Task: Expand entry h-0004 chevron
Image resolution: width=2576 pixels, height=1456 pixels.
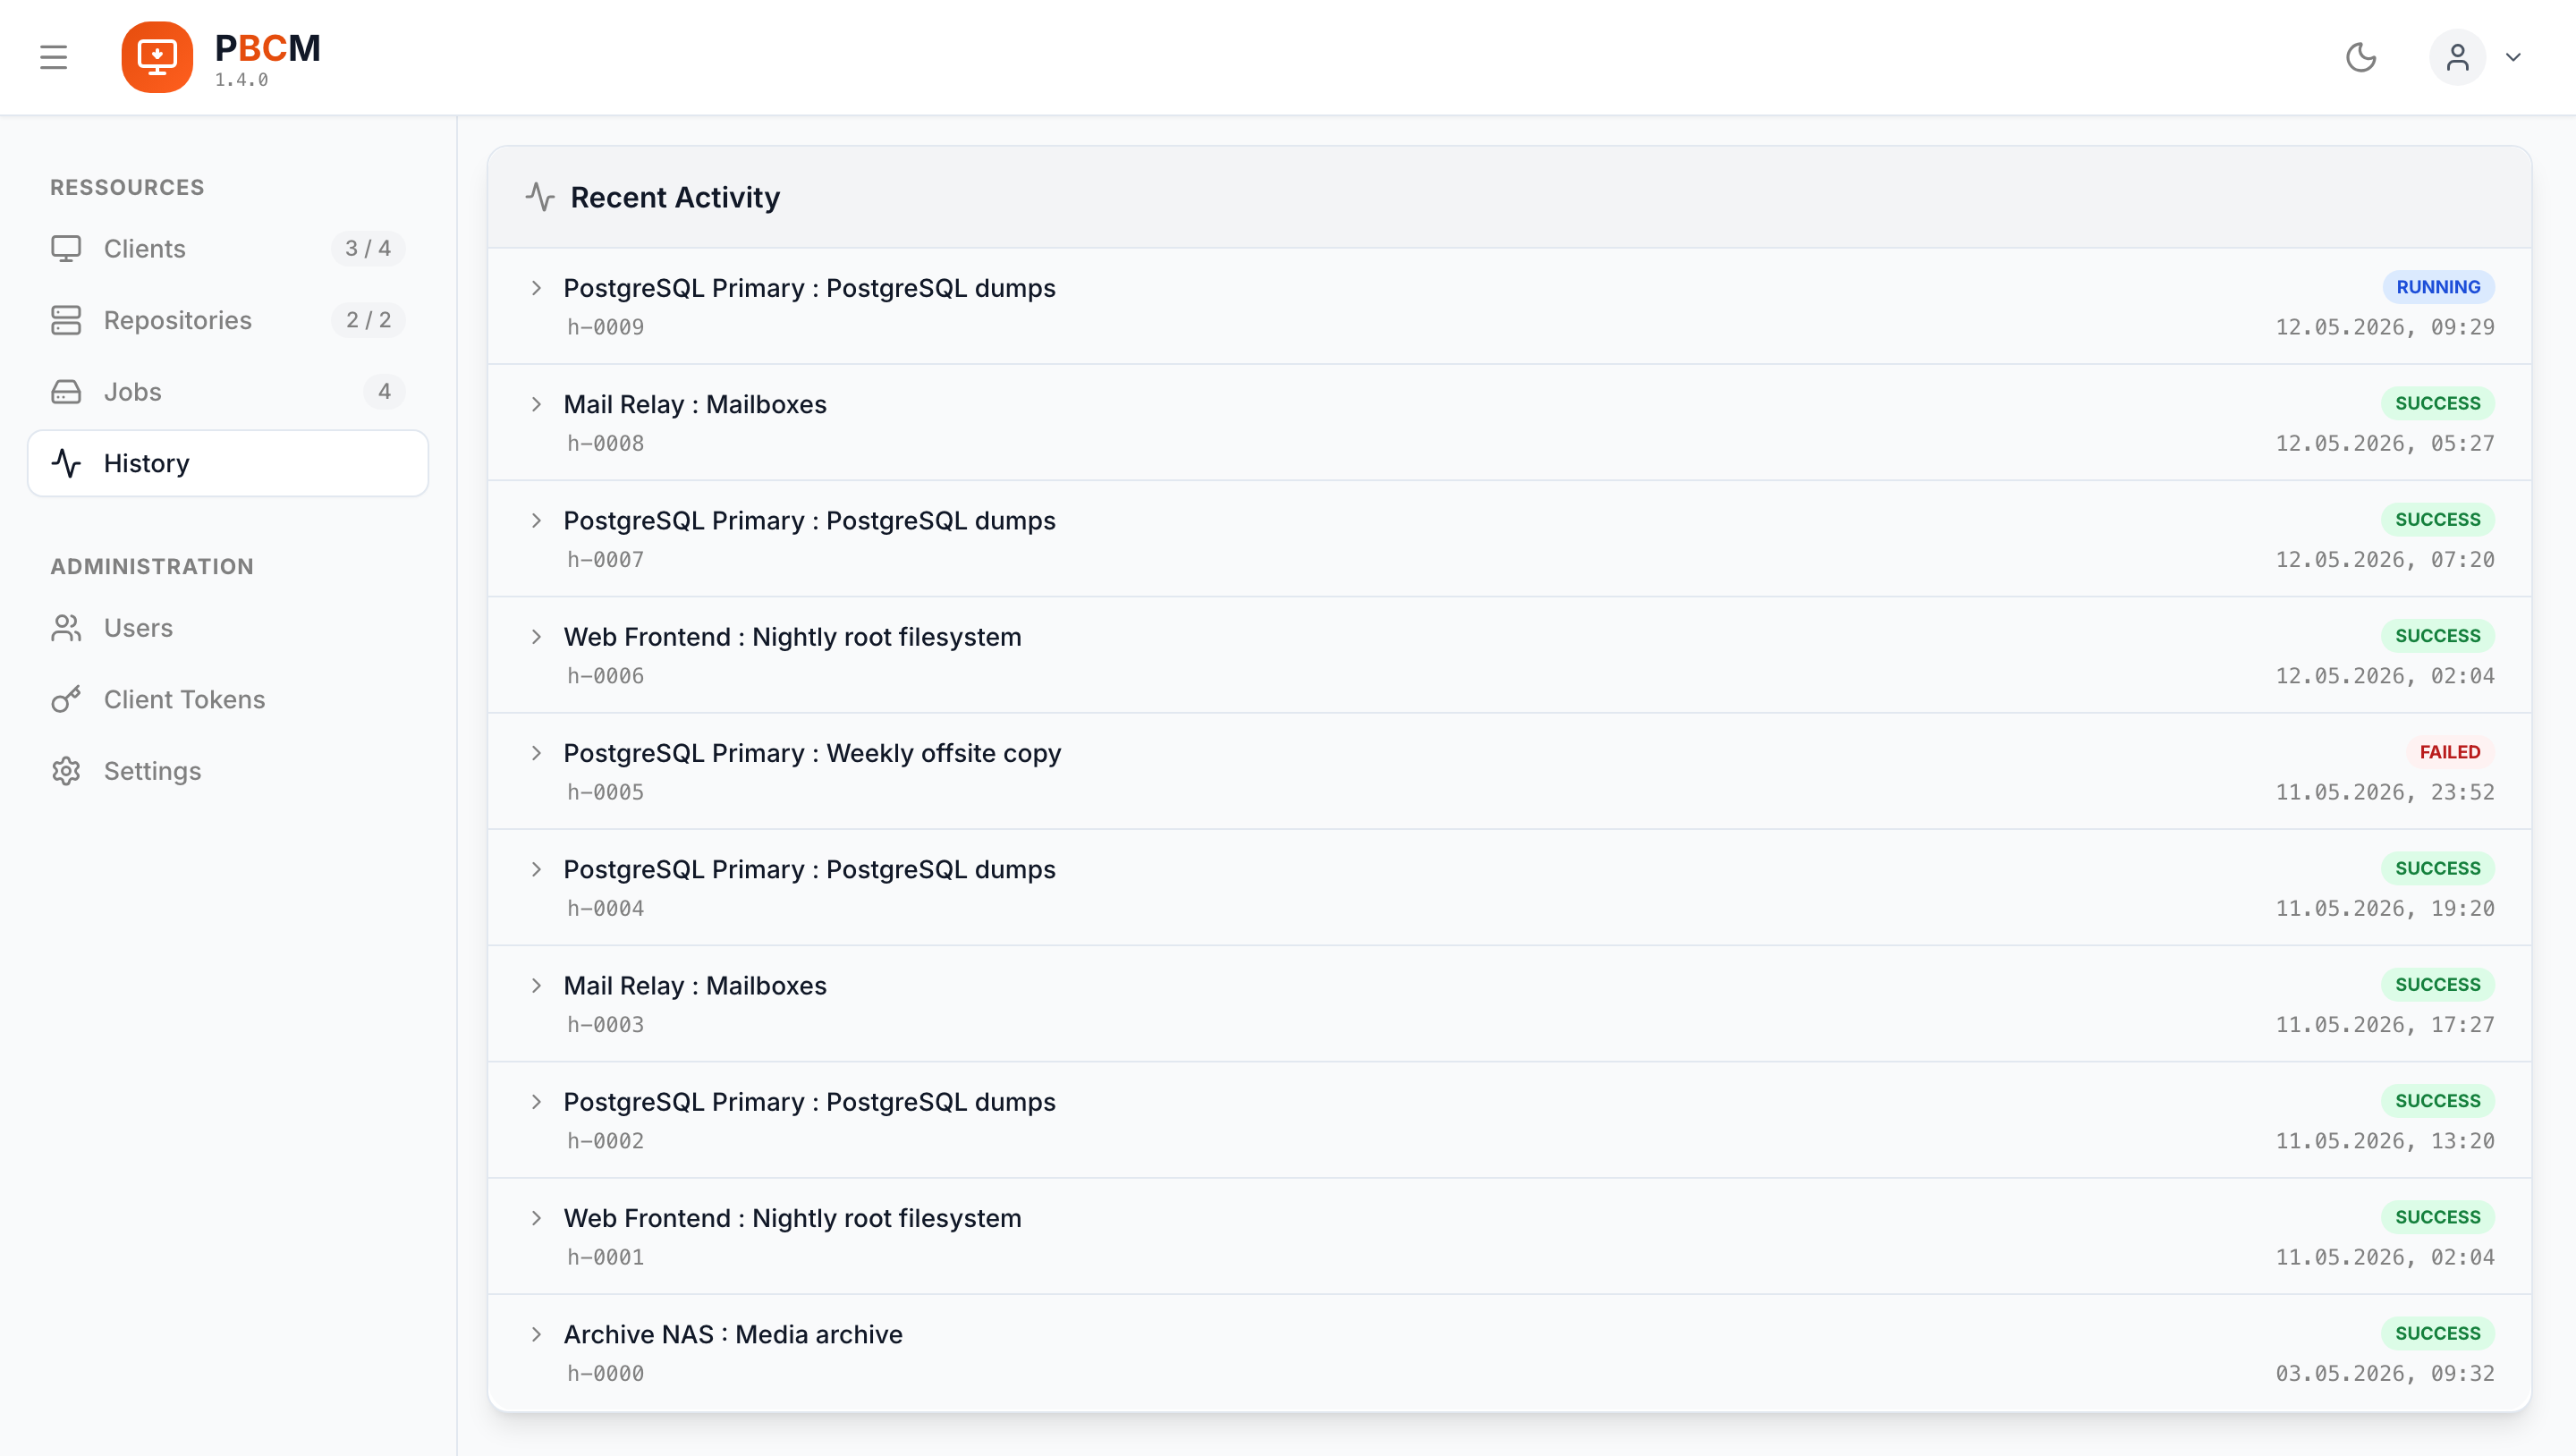Action: [537, 869]
